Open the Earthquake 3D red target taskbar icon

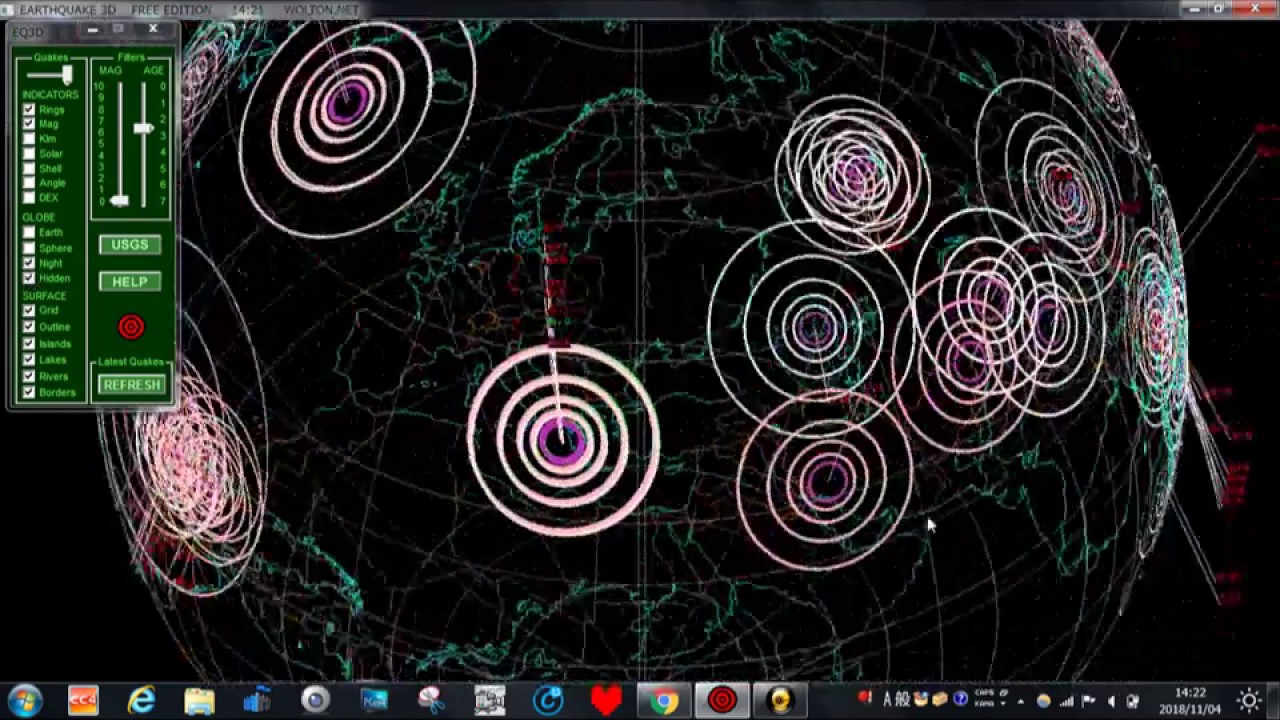point(722,701)
